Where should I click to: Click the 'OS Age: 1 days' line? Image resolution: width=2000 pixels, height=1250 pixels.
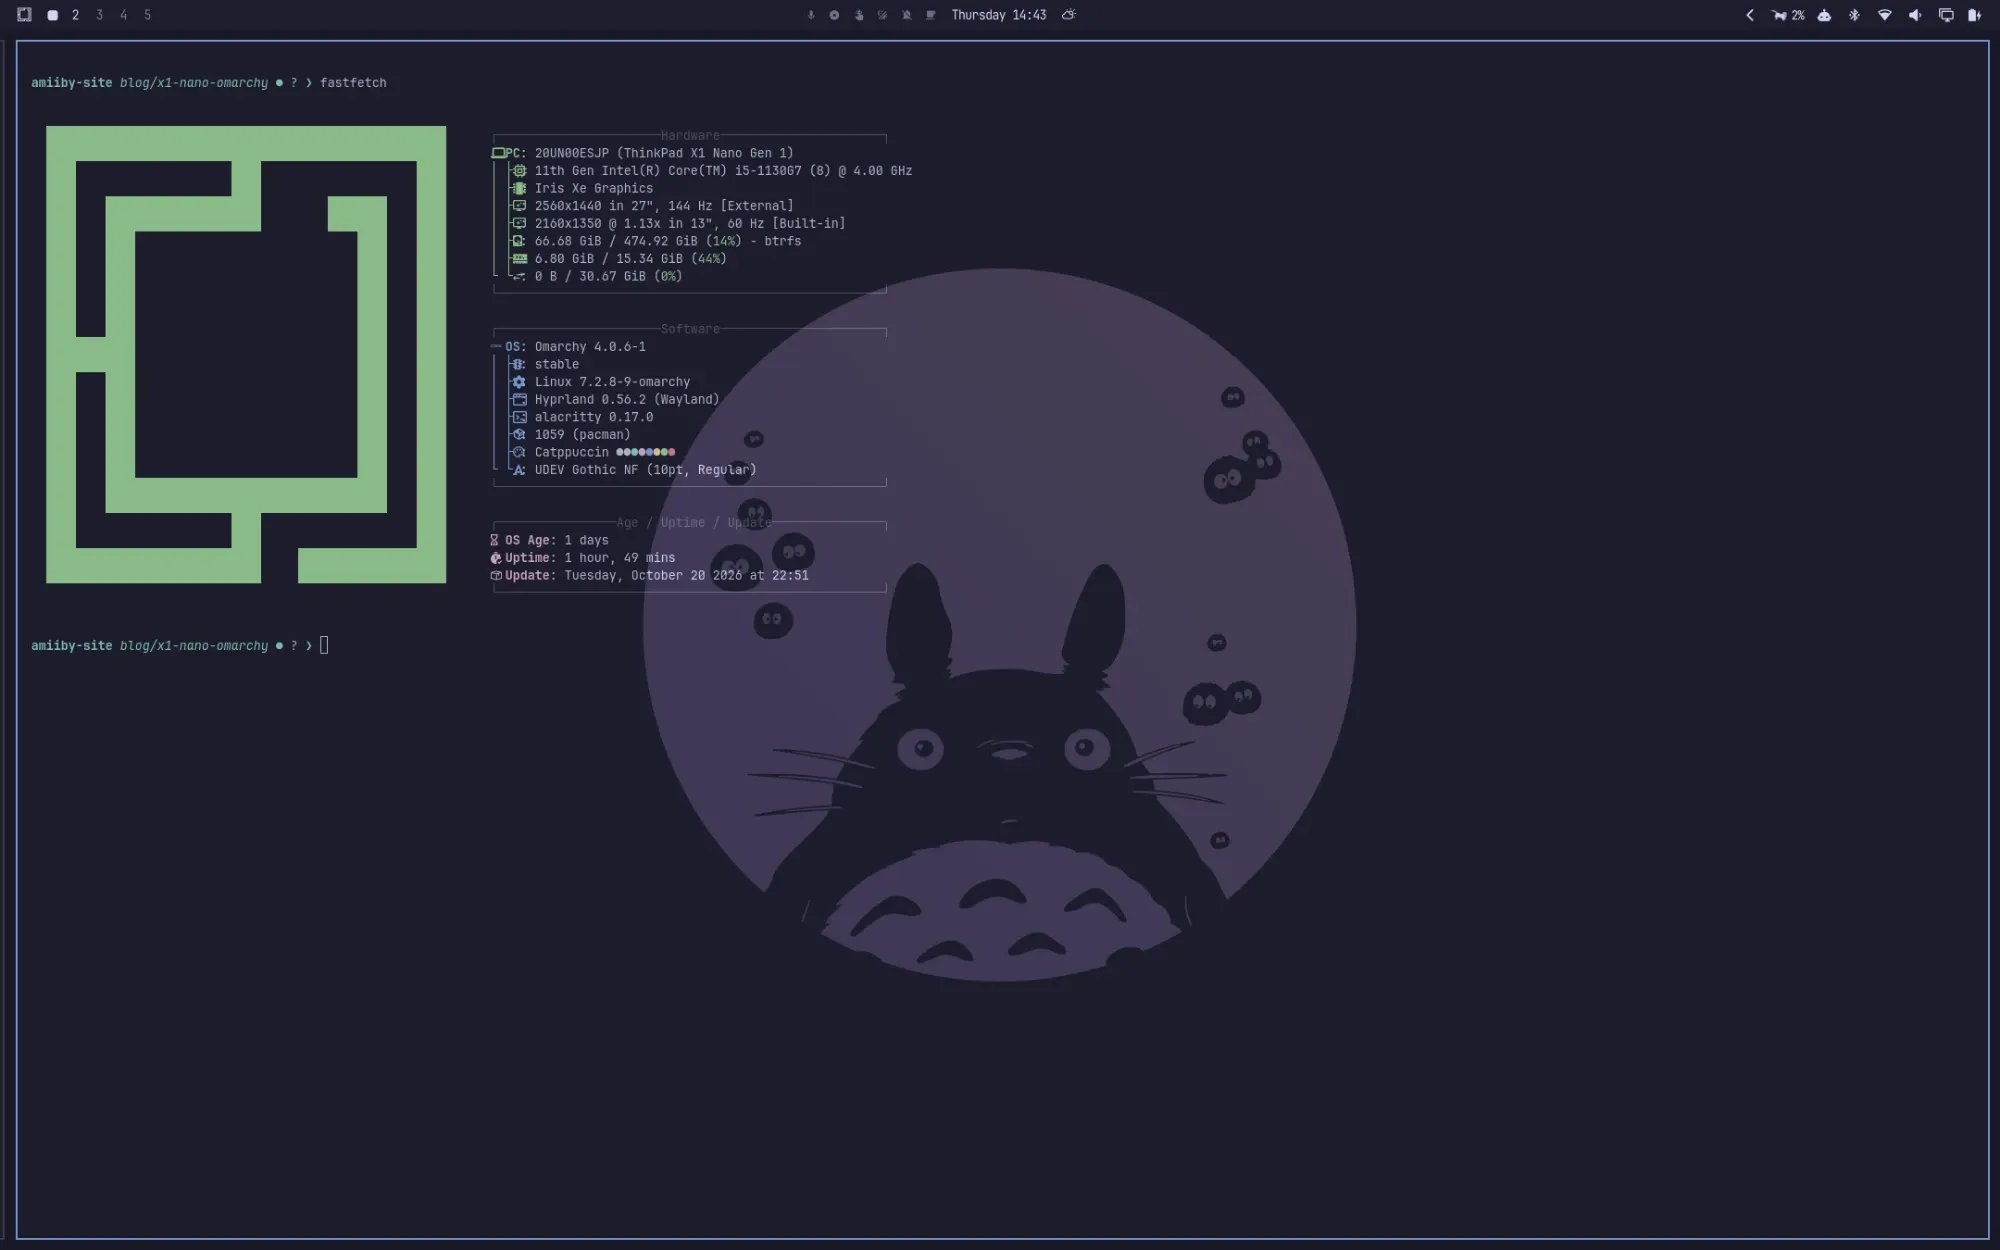tap(549, 540)
